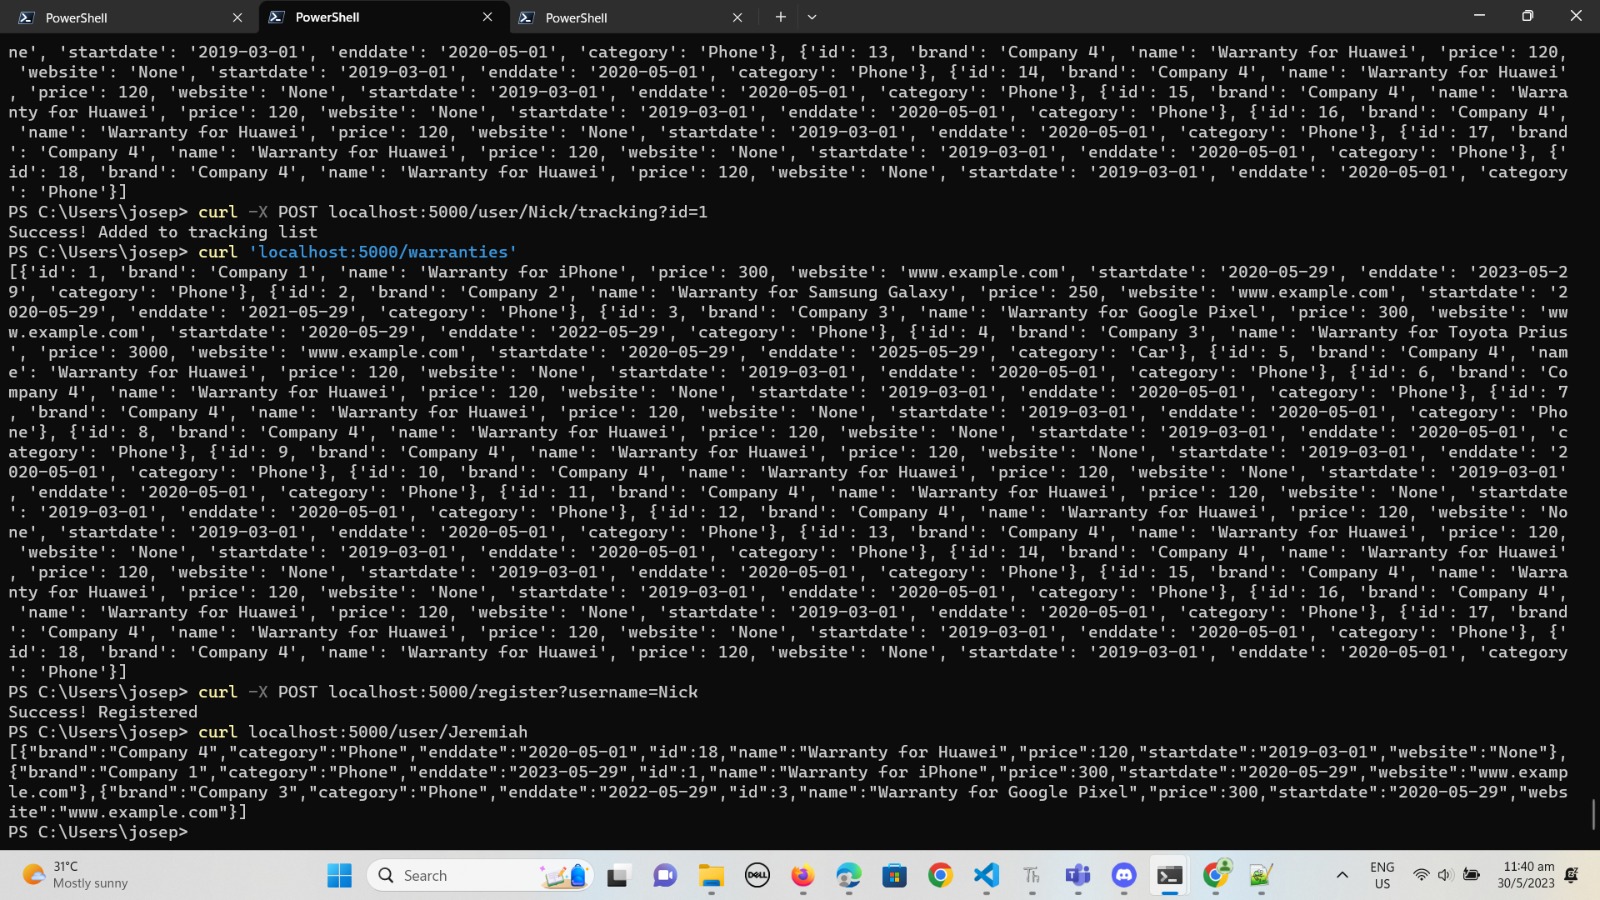Launch Visual Studio Code from the taskbar

(985, 875)
